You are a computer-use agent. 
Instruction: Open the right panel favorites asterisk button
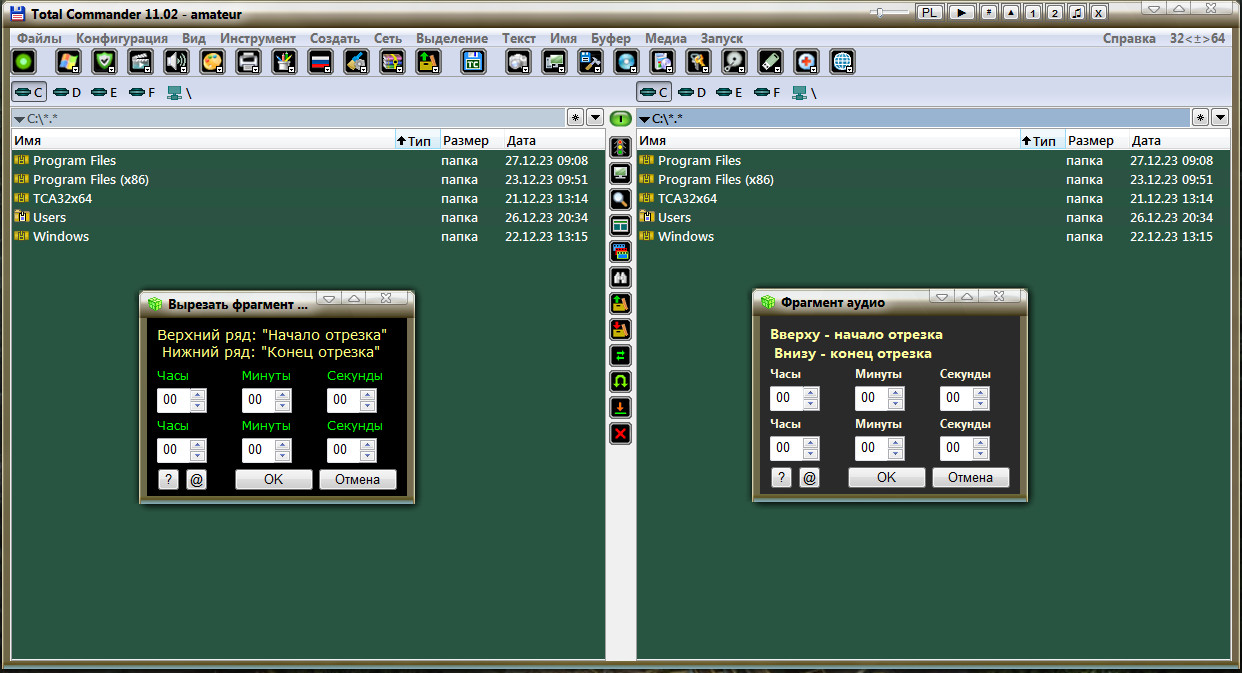(1200, 118)
